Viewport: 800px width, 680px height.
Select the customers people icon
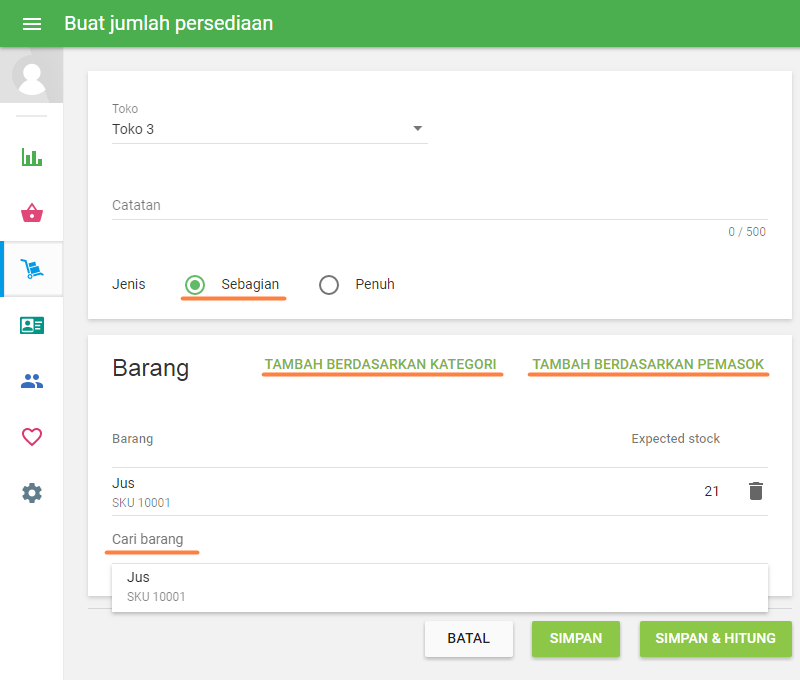pos(31,381)
